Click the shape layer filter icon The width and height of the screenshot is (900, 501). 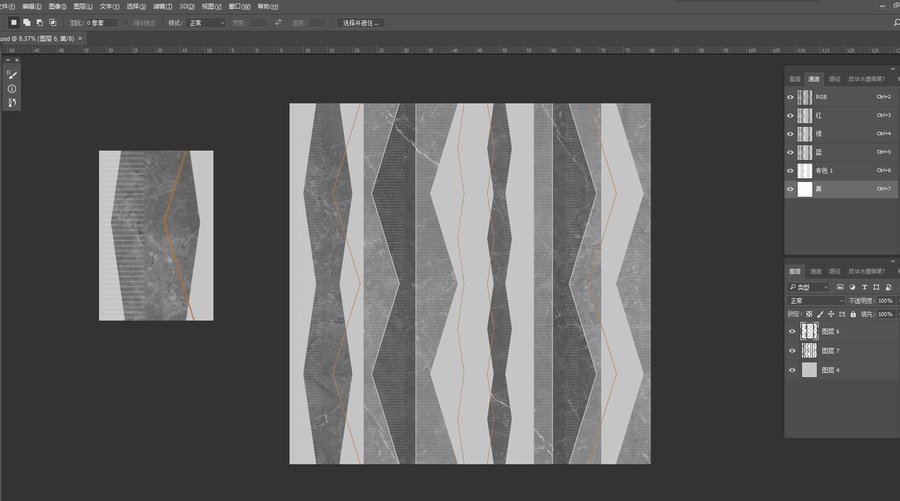(x=876, y=287)
